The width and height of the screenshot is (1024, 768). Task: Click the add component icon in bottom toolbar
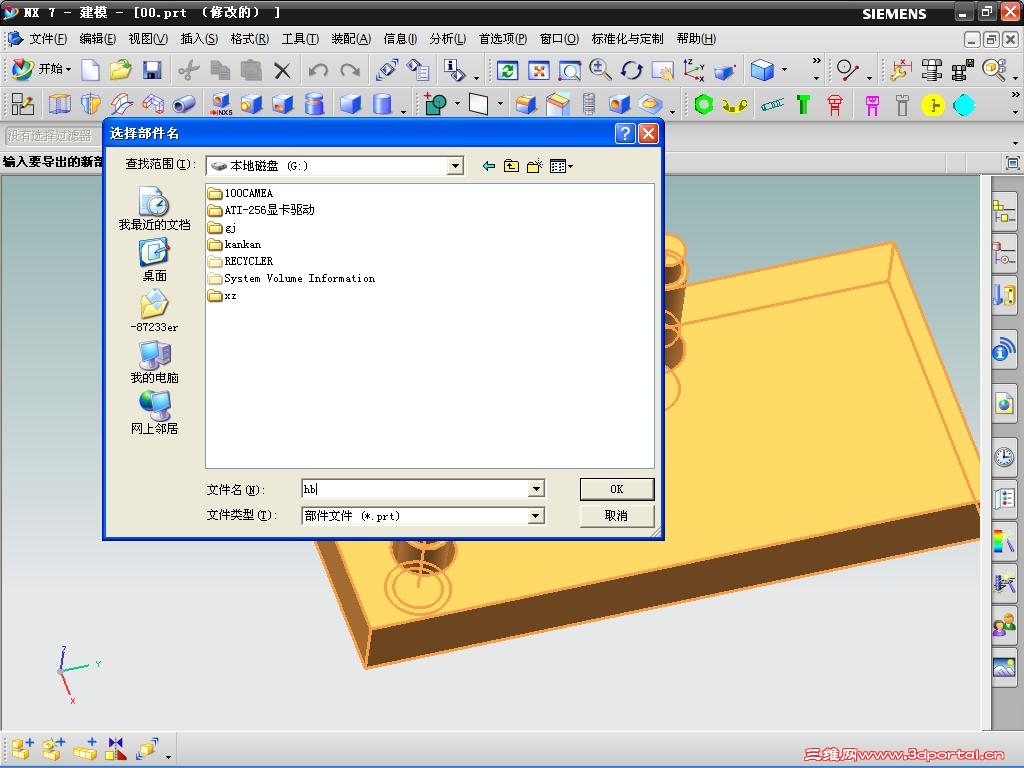click(x=23, y=748)
